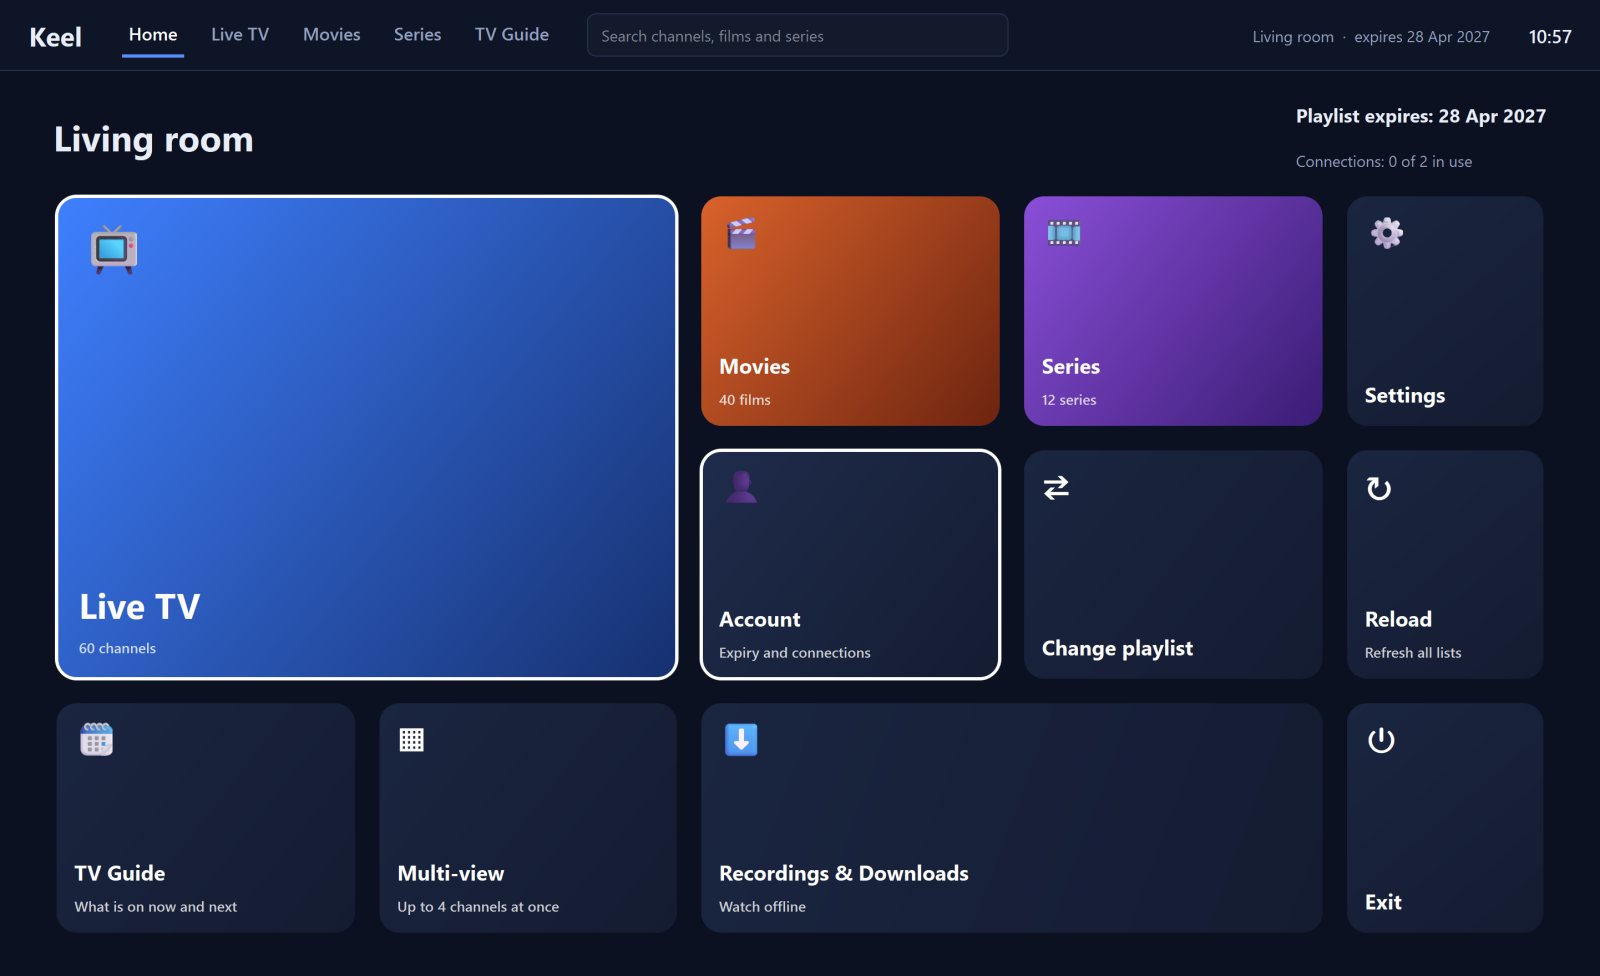Click the Keel logo
This screenshot has width=1600, height=976.
click(55, 37)
